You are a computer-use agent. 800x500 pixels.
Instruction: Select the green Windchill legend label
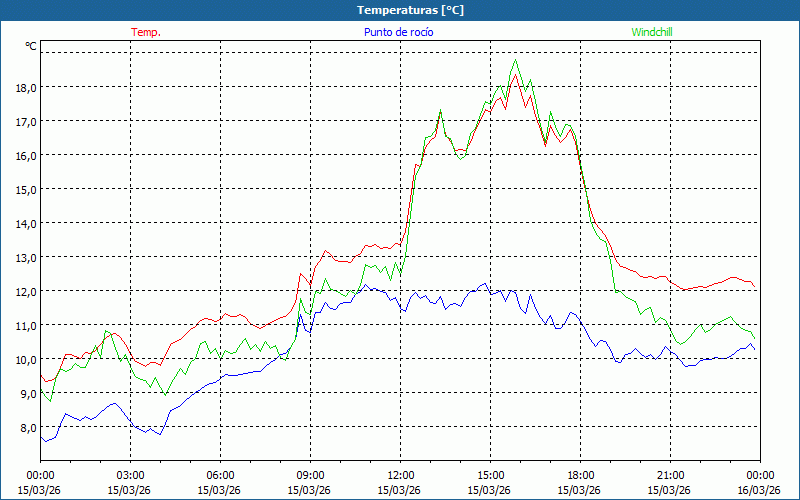[x=652, y=32]
